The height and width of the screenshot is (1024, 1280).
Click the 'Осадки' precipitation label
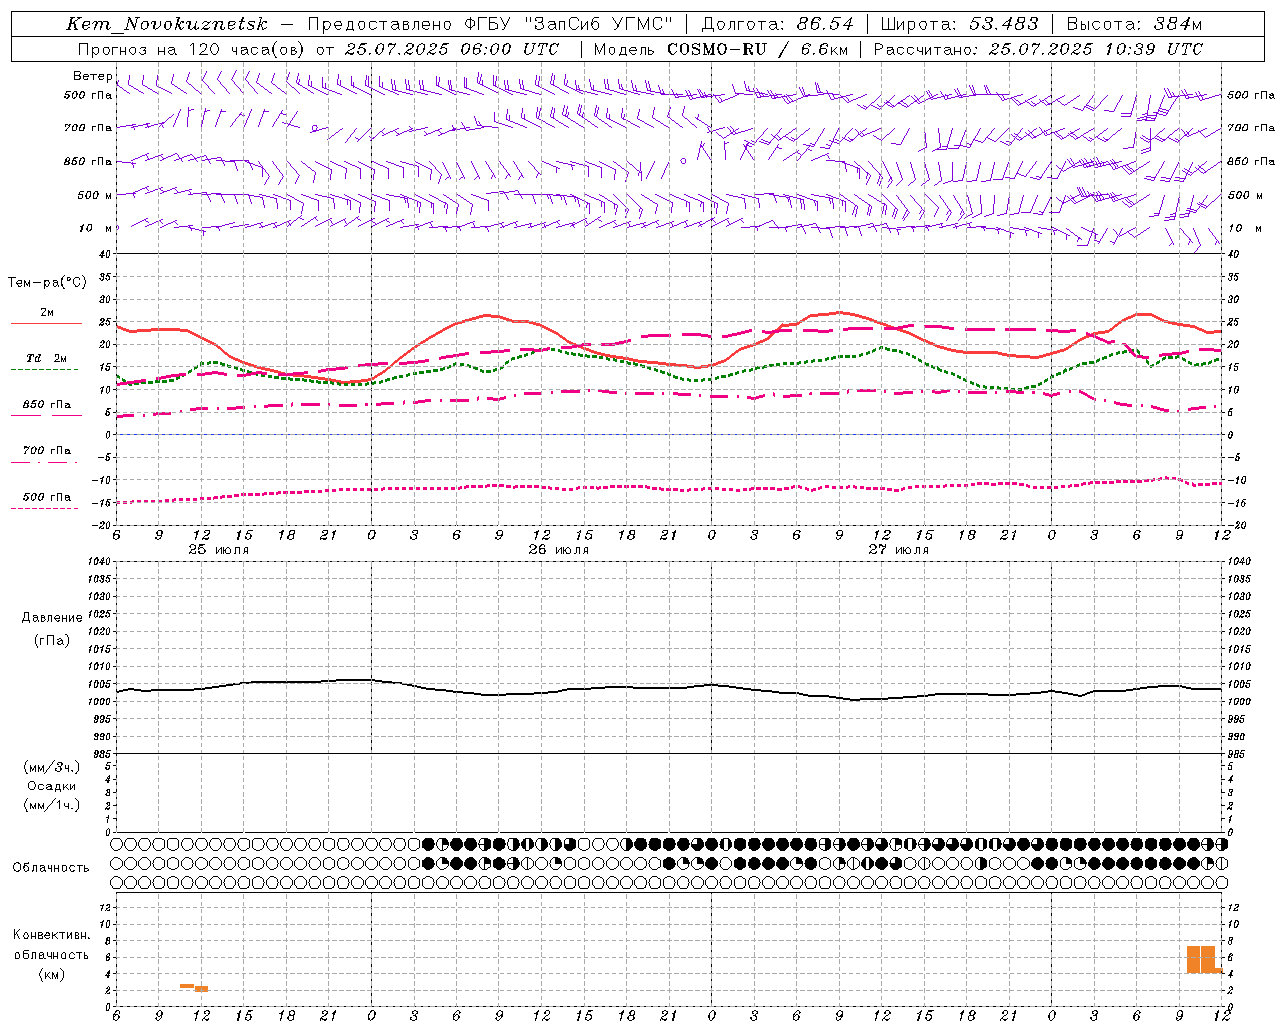[52, 786]
